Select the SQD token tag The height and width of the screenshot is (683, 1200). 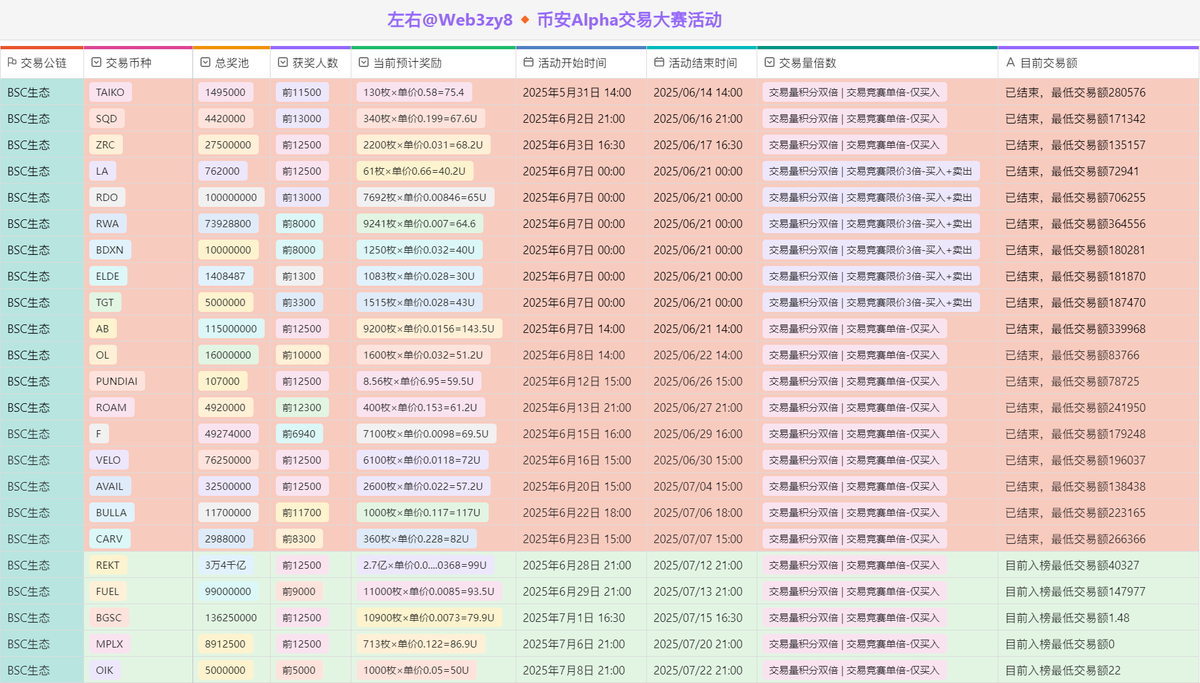pyautogui.click(x=106, y=118)
